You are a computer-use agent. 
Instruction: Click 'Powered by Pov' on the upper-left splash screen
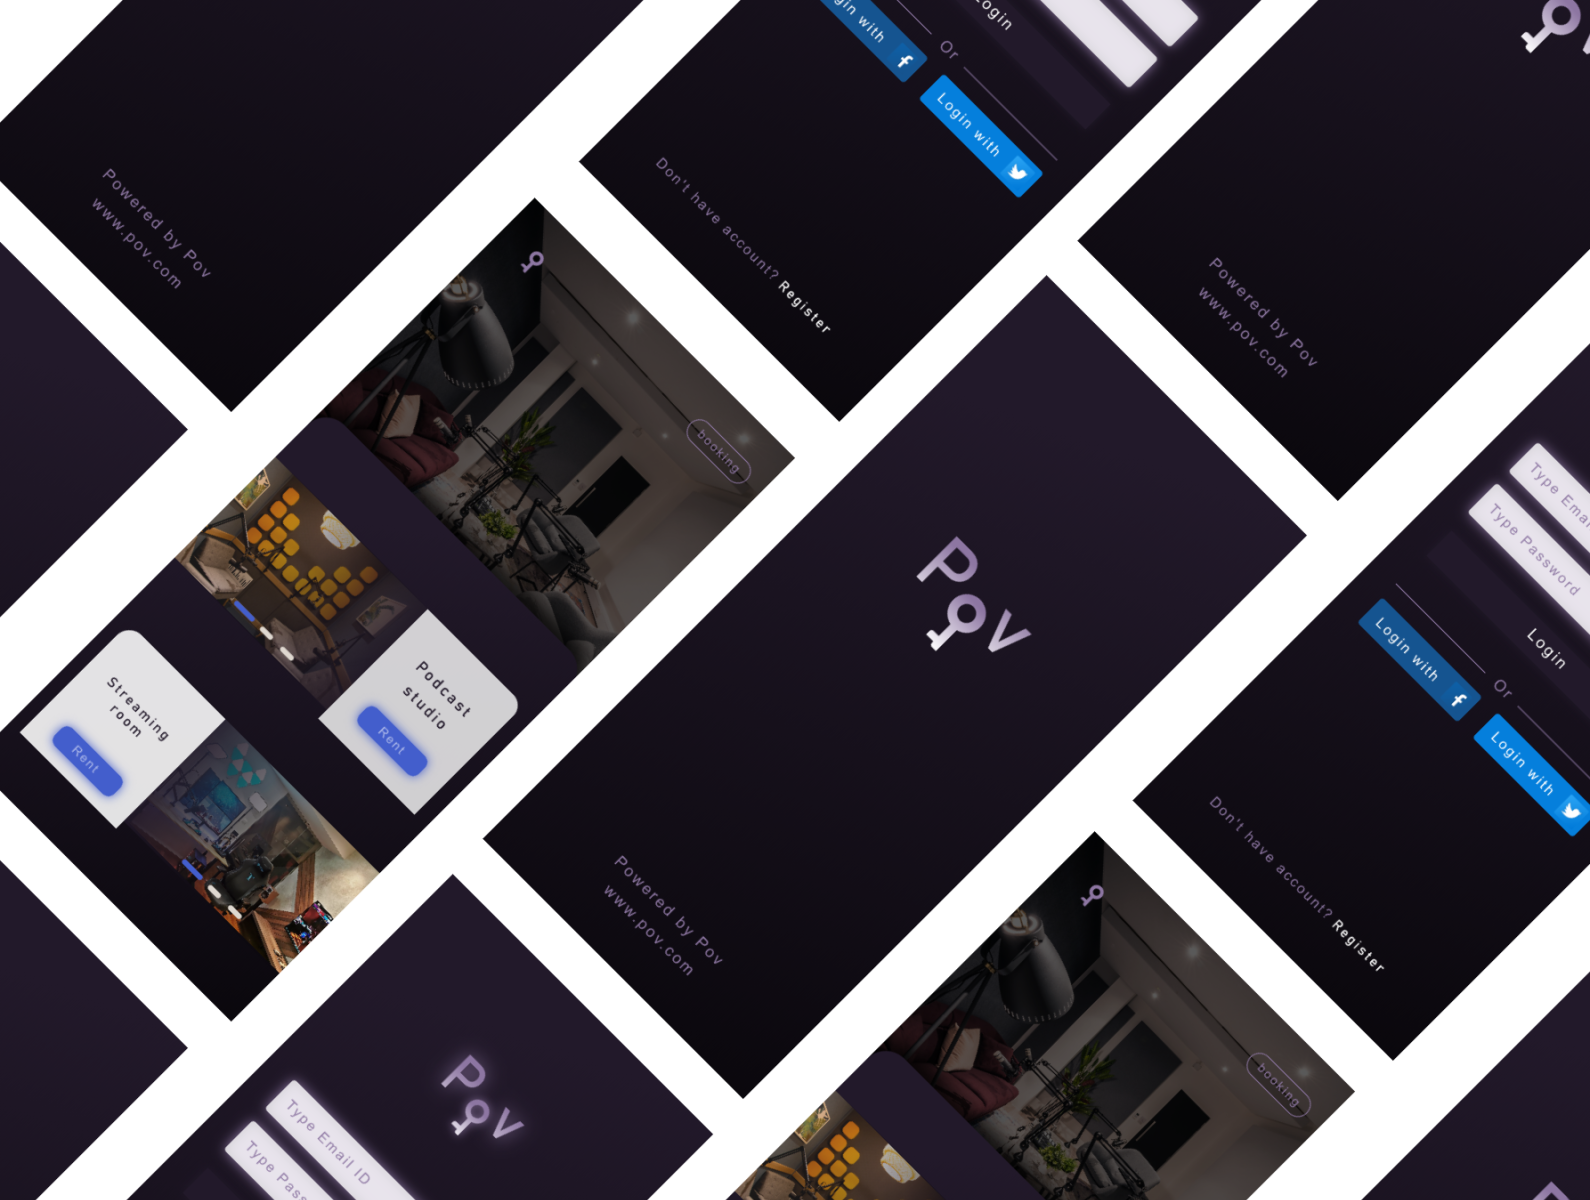click(x=156, y=222)
